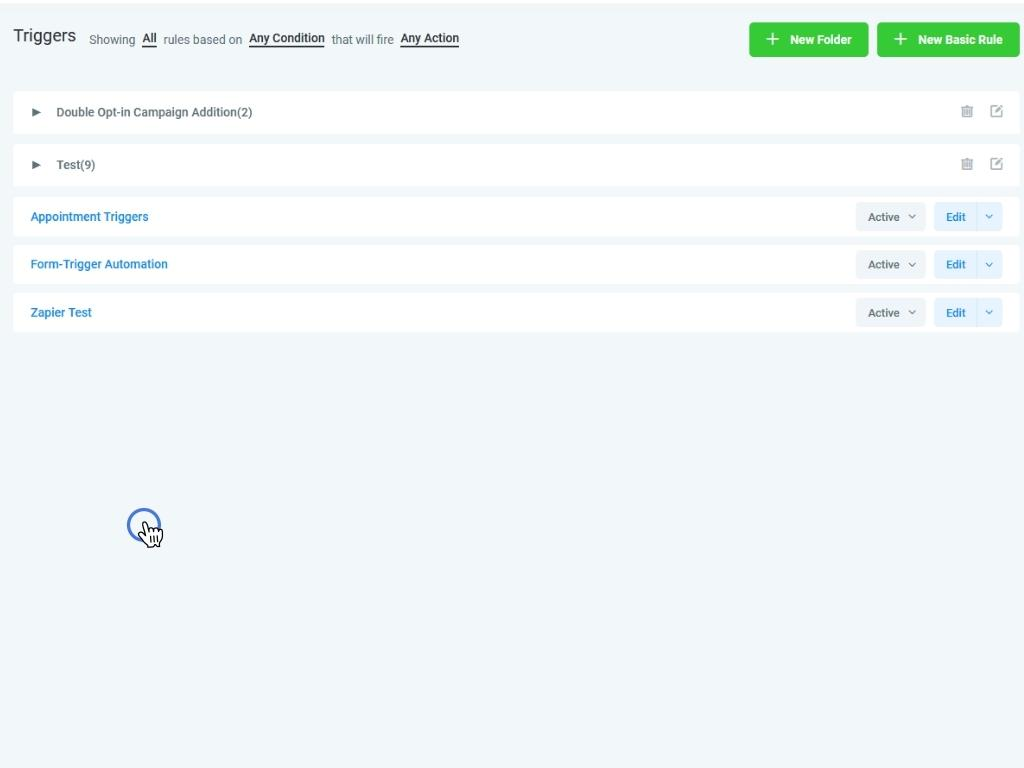Open more options arrow beside Zapier Test Edit
The width and height of the screenshot is (1024, 768).
click(x=989, y=313)
